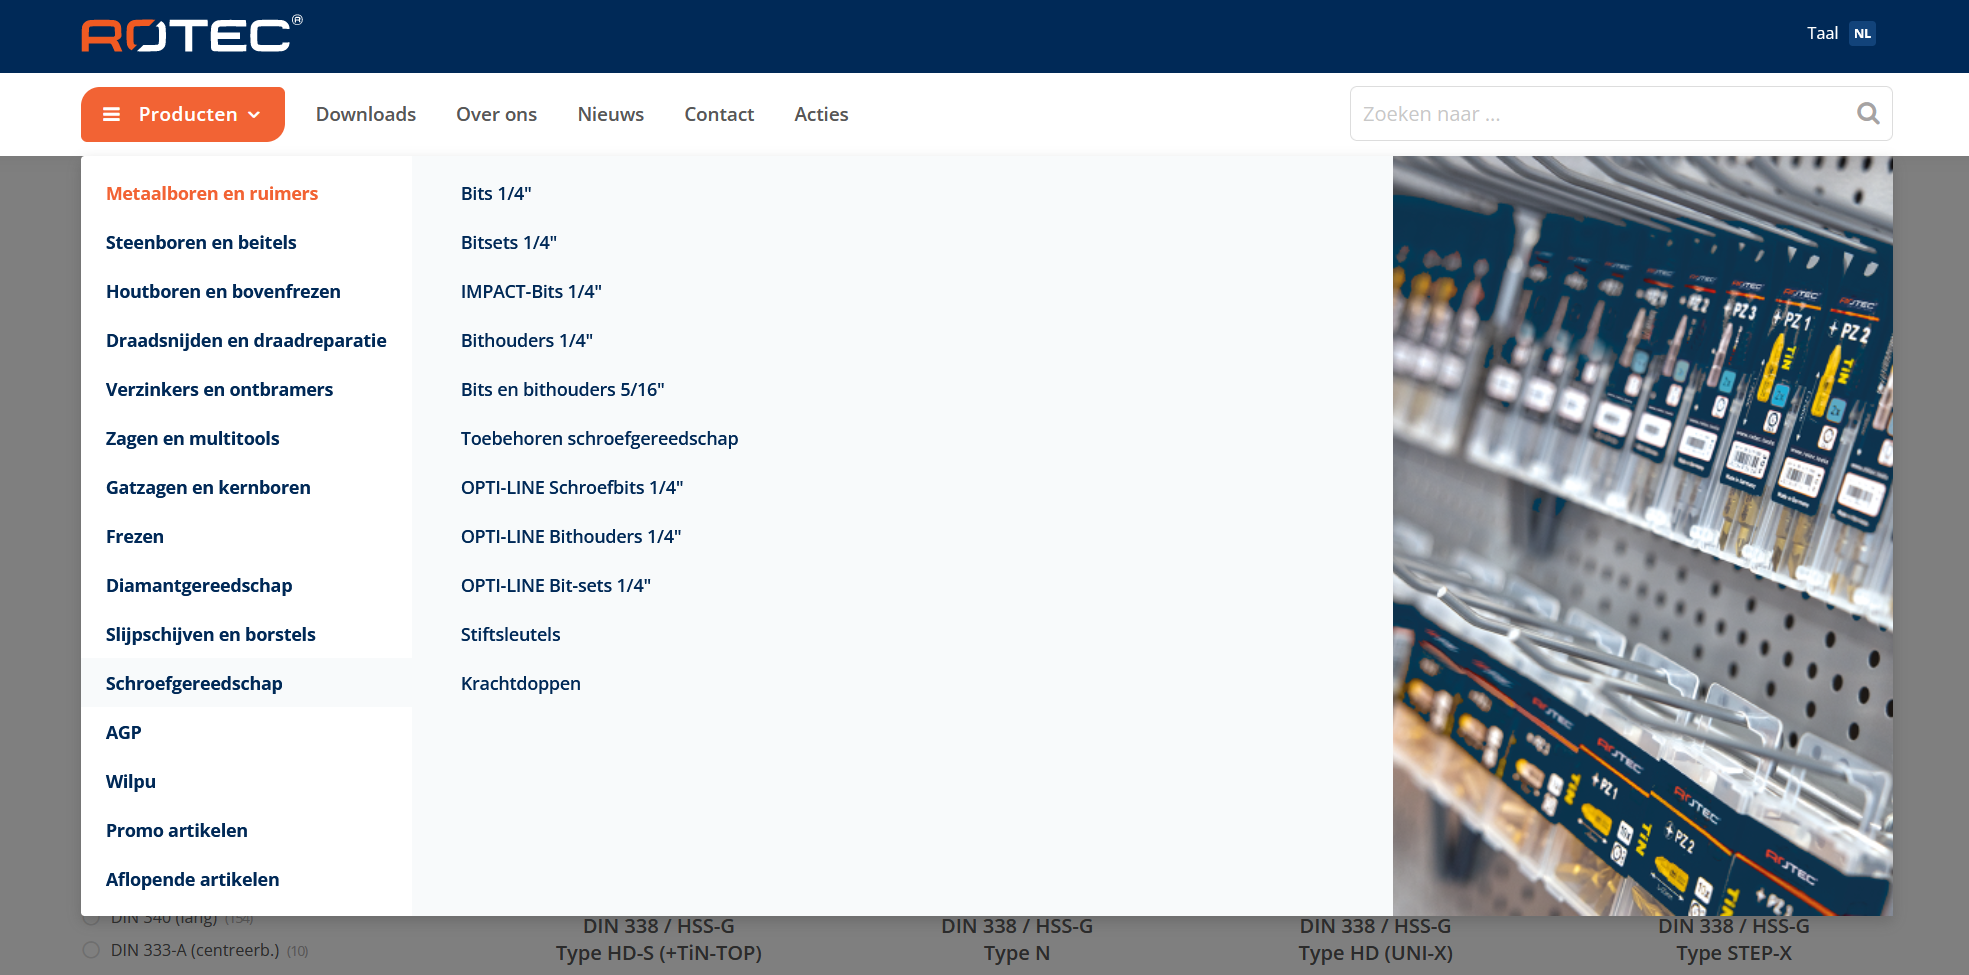This screenshot has width=1969, height=975.
Task: Open OPTI-LINE Schroefbits 1/4" link
Action: click(572, 488)
